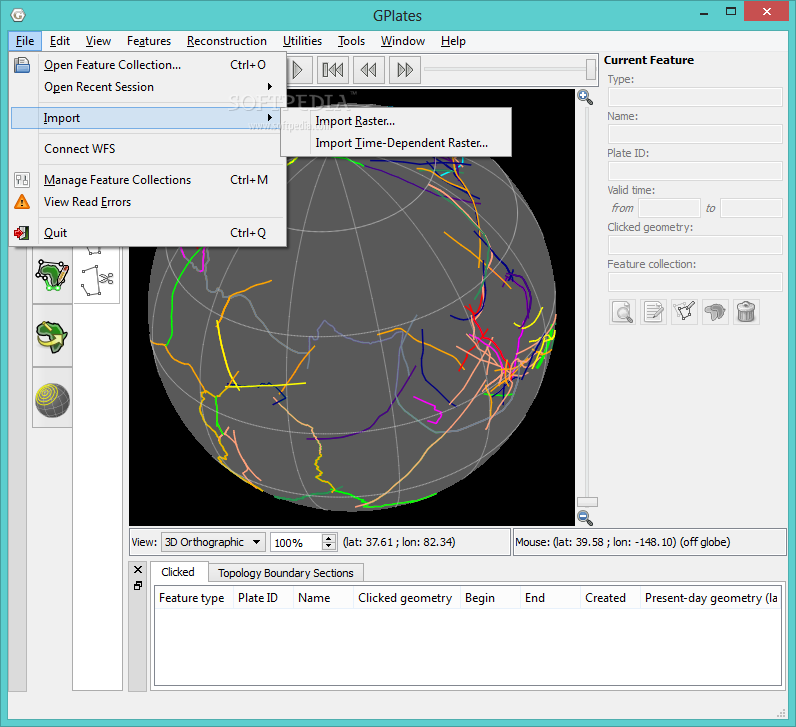Click the Type field in Current Feature
Screen dimensions: 796x727
point(694,97)
